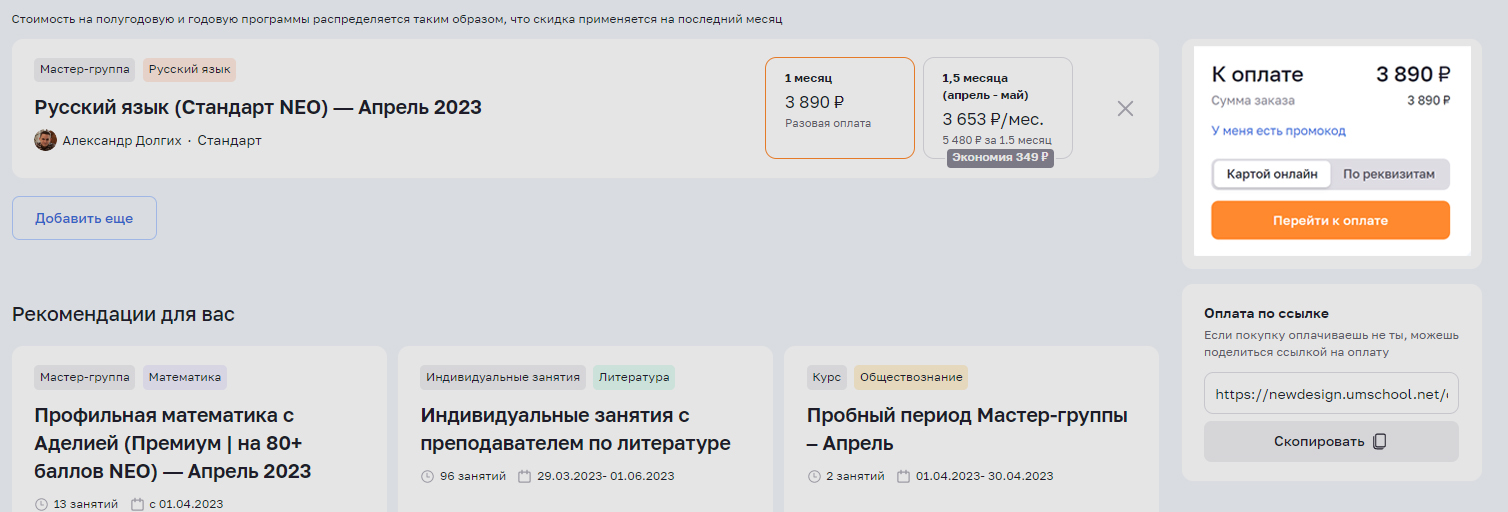Image resolution: width=1508 pixels, height=512 pixels.
Task: Click the Оплата по ссылке heading
Action: (x=1266, y=313)
